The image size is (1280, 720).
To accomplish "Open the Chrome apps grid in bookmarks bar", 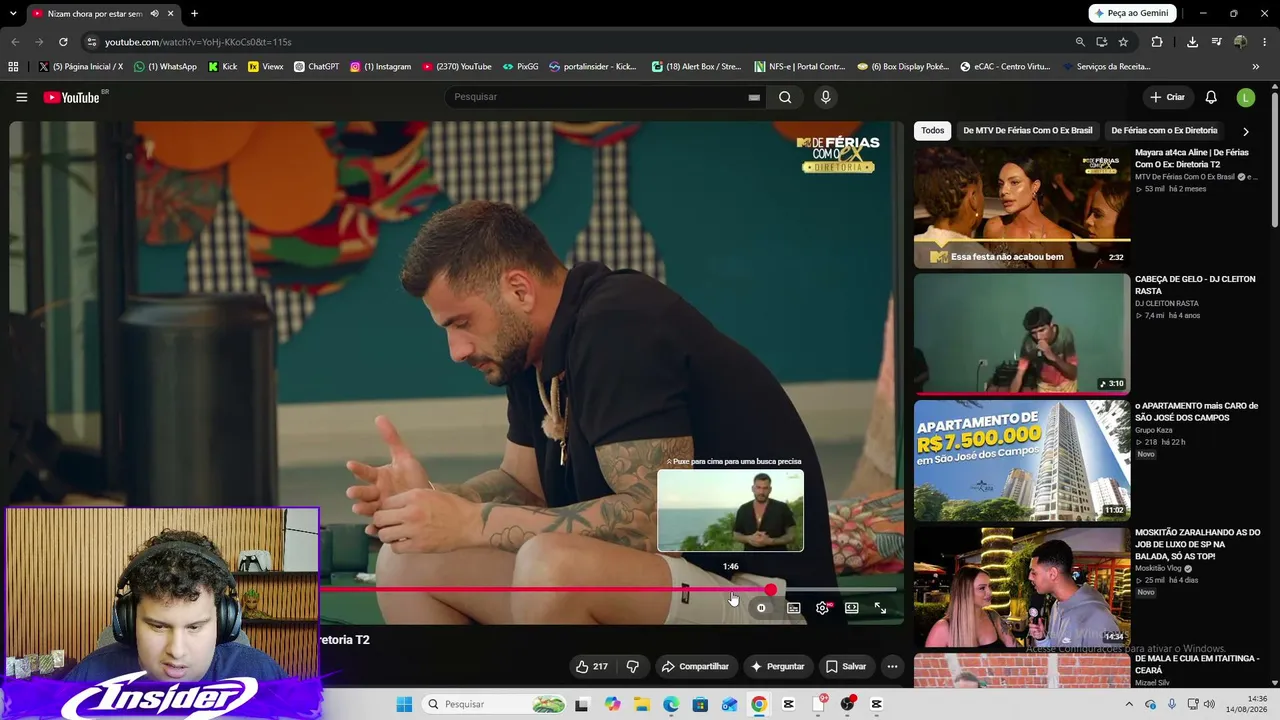I will pos(13,67).
